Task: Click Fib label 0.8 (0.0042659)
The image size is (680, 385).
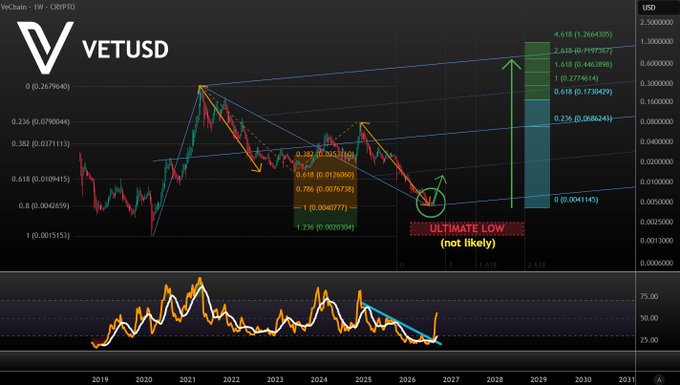Action: (x=43, y=206)
